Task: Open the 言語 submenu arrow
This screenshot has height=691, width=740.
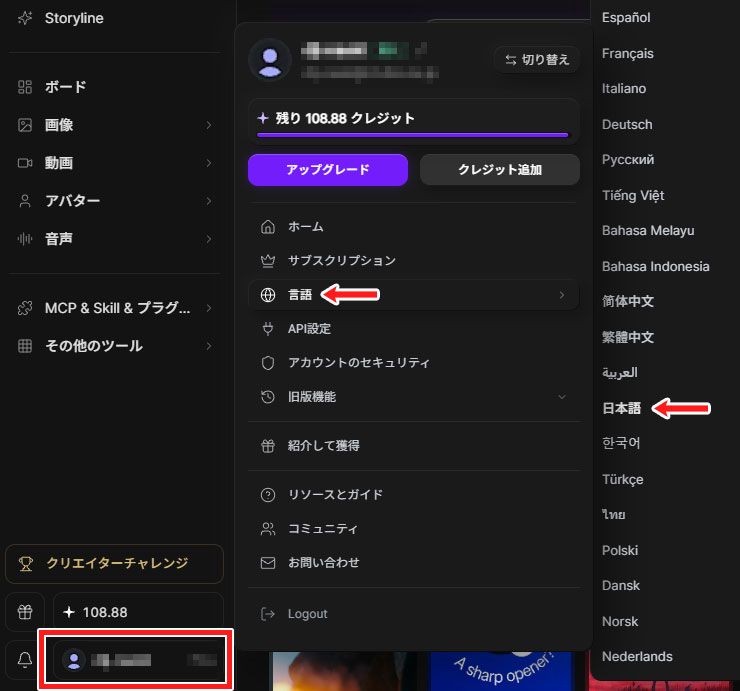Action: coord(562,295)
